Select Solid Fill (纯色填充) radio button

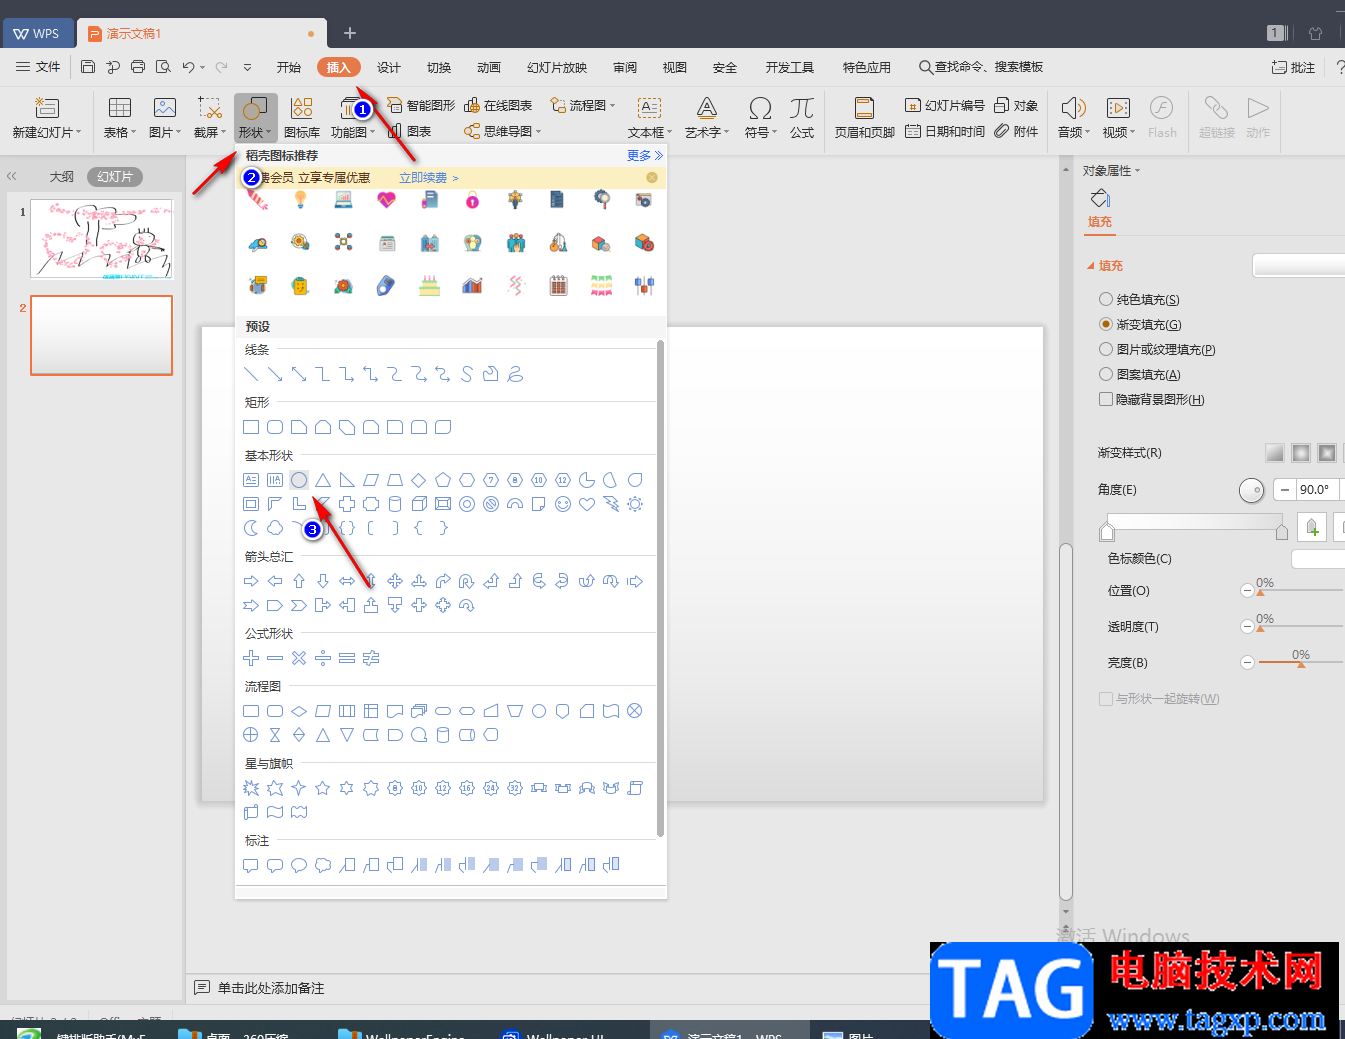coord(1106,299)
